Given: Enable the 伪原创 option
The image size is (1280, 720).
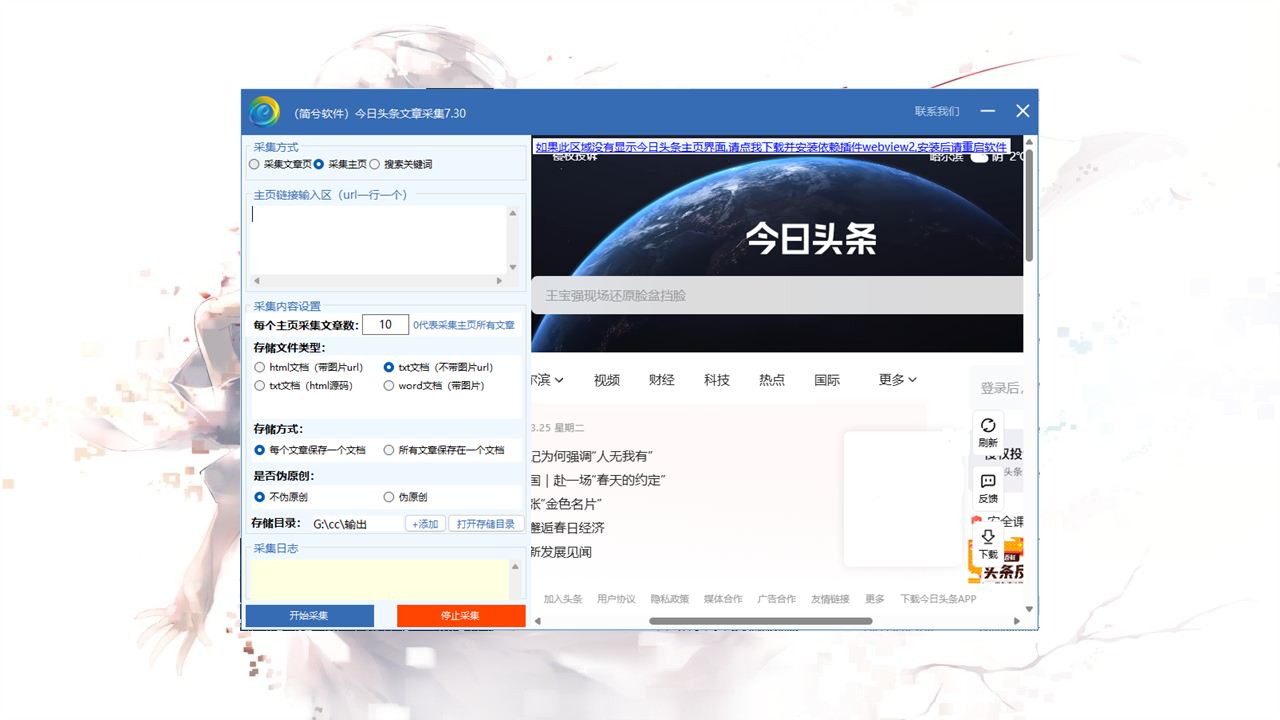Looking at the screenshot, I should click(389, 497).
